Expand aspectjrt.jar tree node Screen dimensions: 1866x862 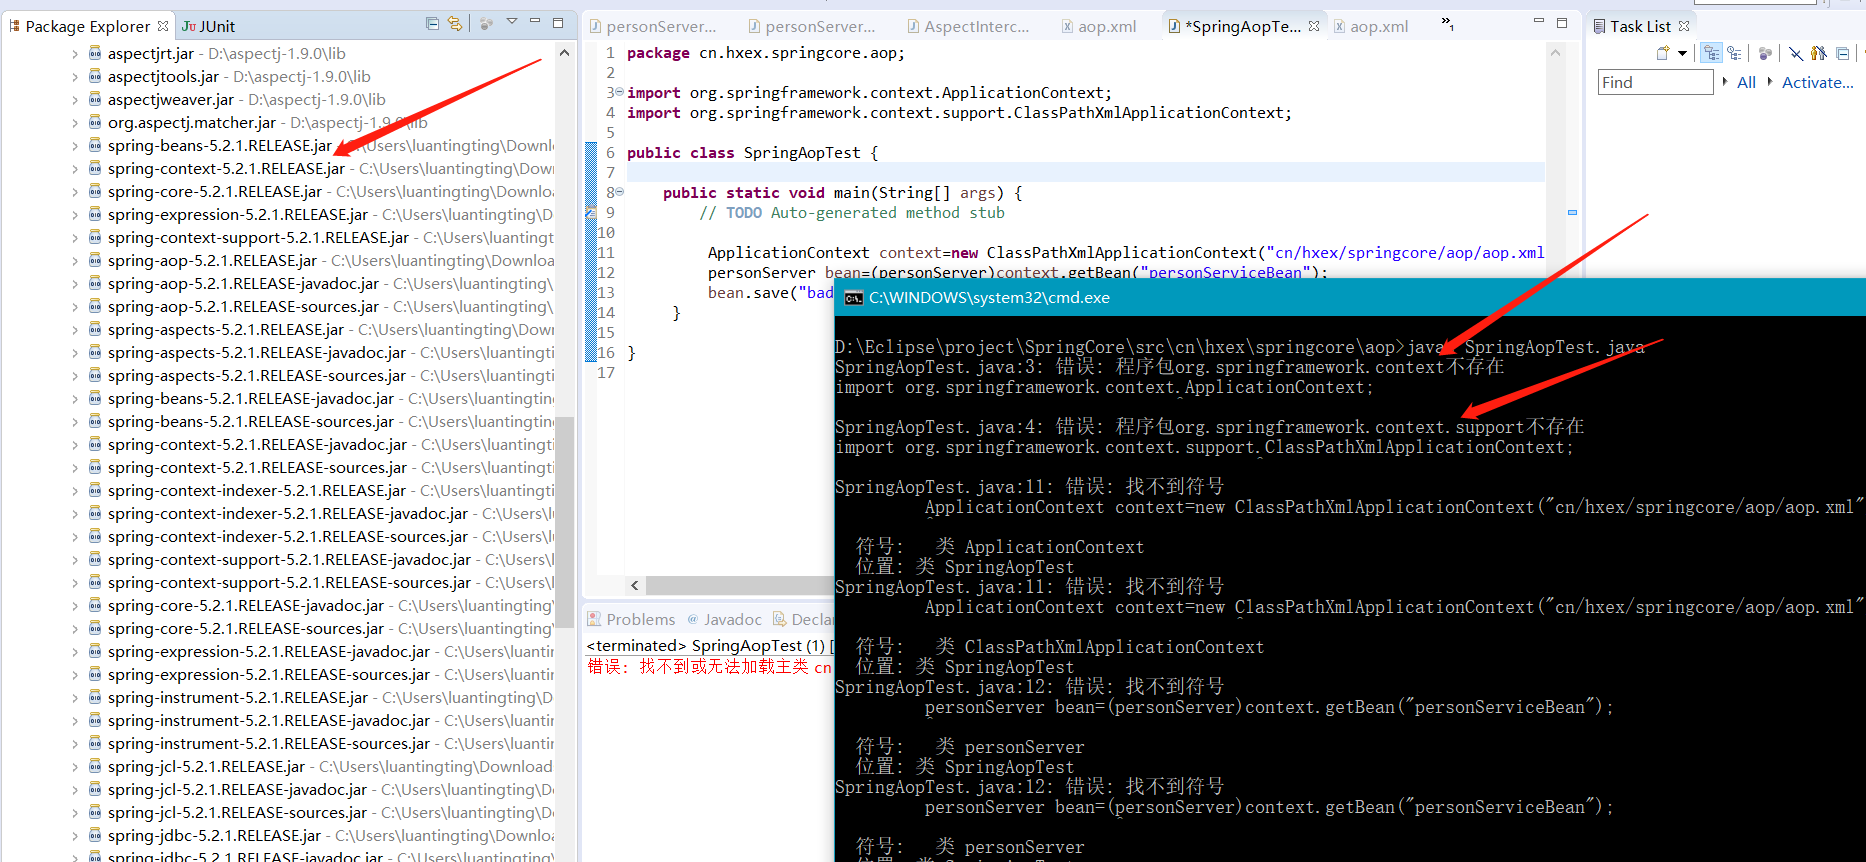[74, 54]
